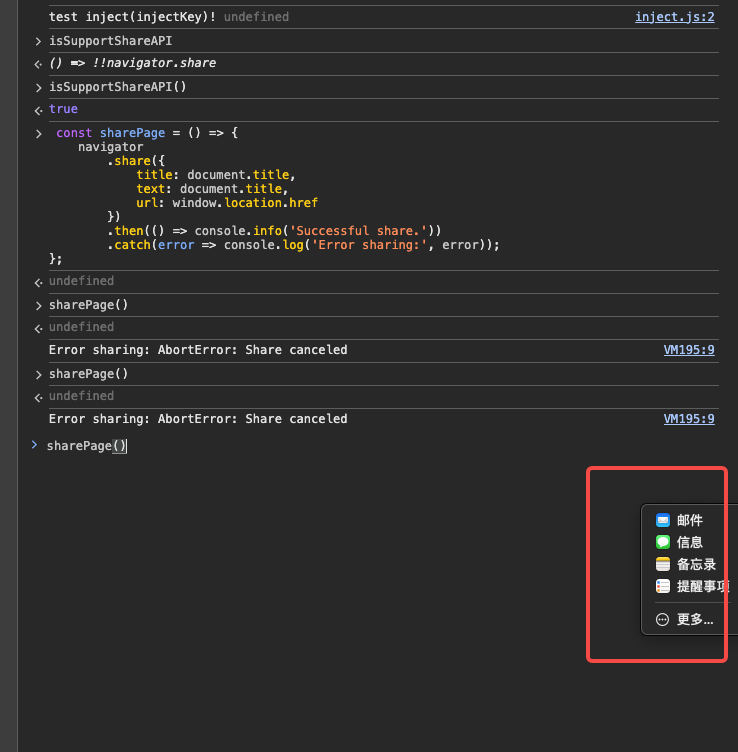Screen dimensions: 738x752
Task: Click the purple true result value
Action: pos(63,109)
